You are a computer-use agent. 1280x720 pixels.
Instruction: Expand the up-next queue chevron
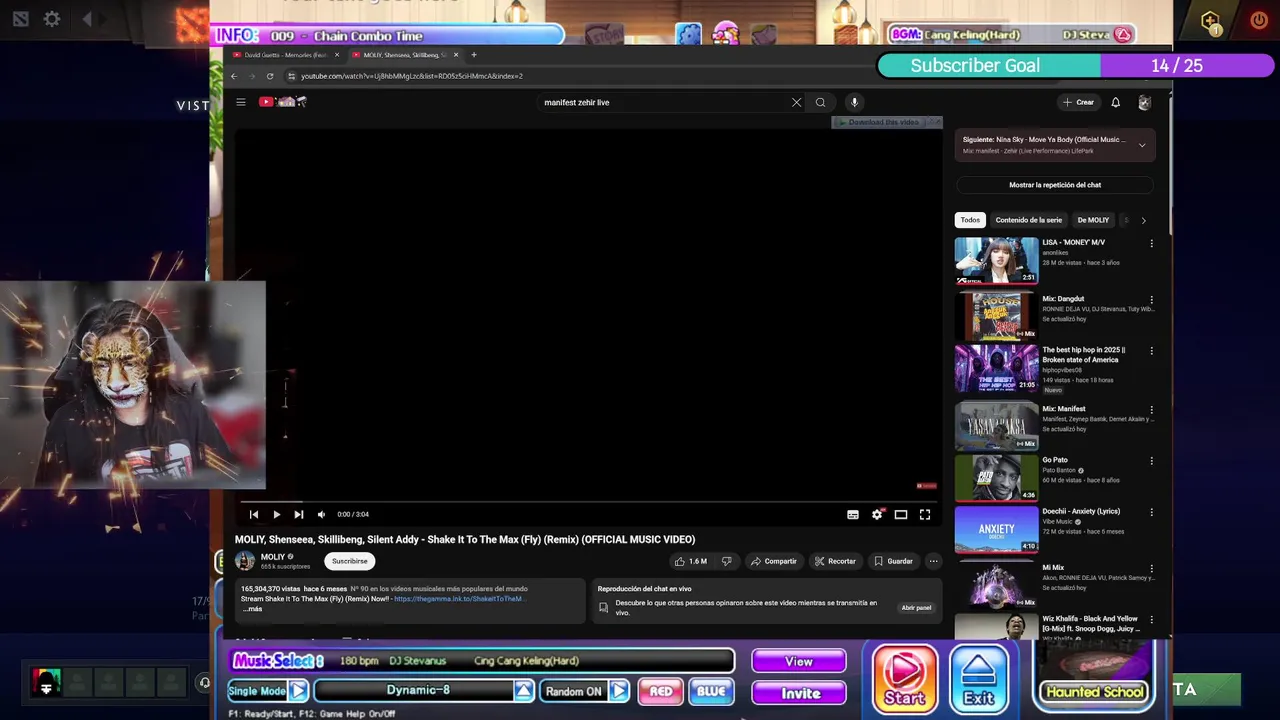coord(1142,145)
